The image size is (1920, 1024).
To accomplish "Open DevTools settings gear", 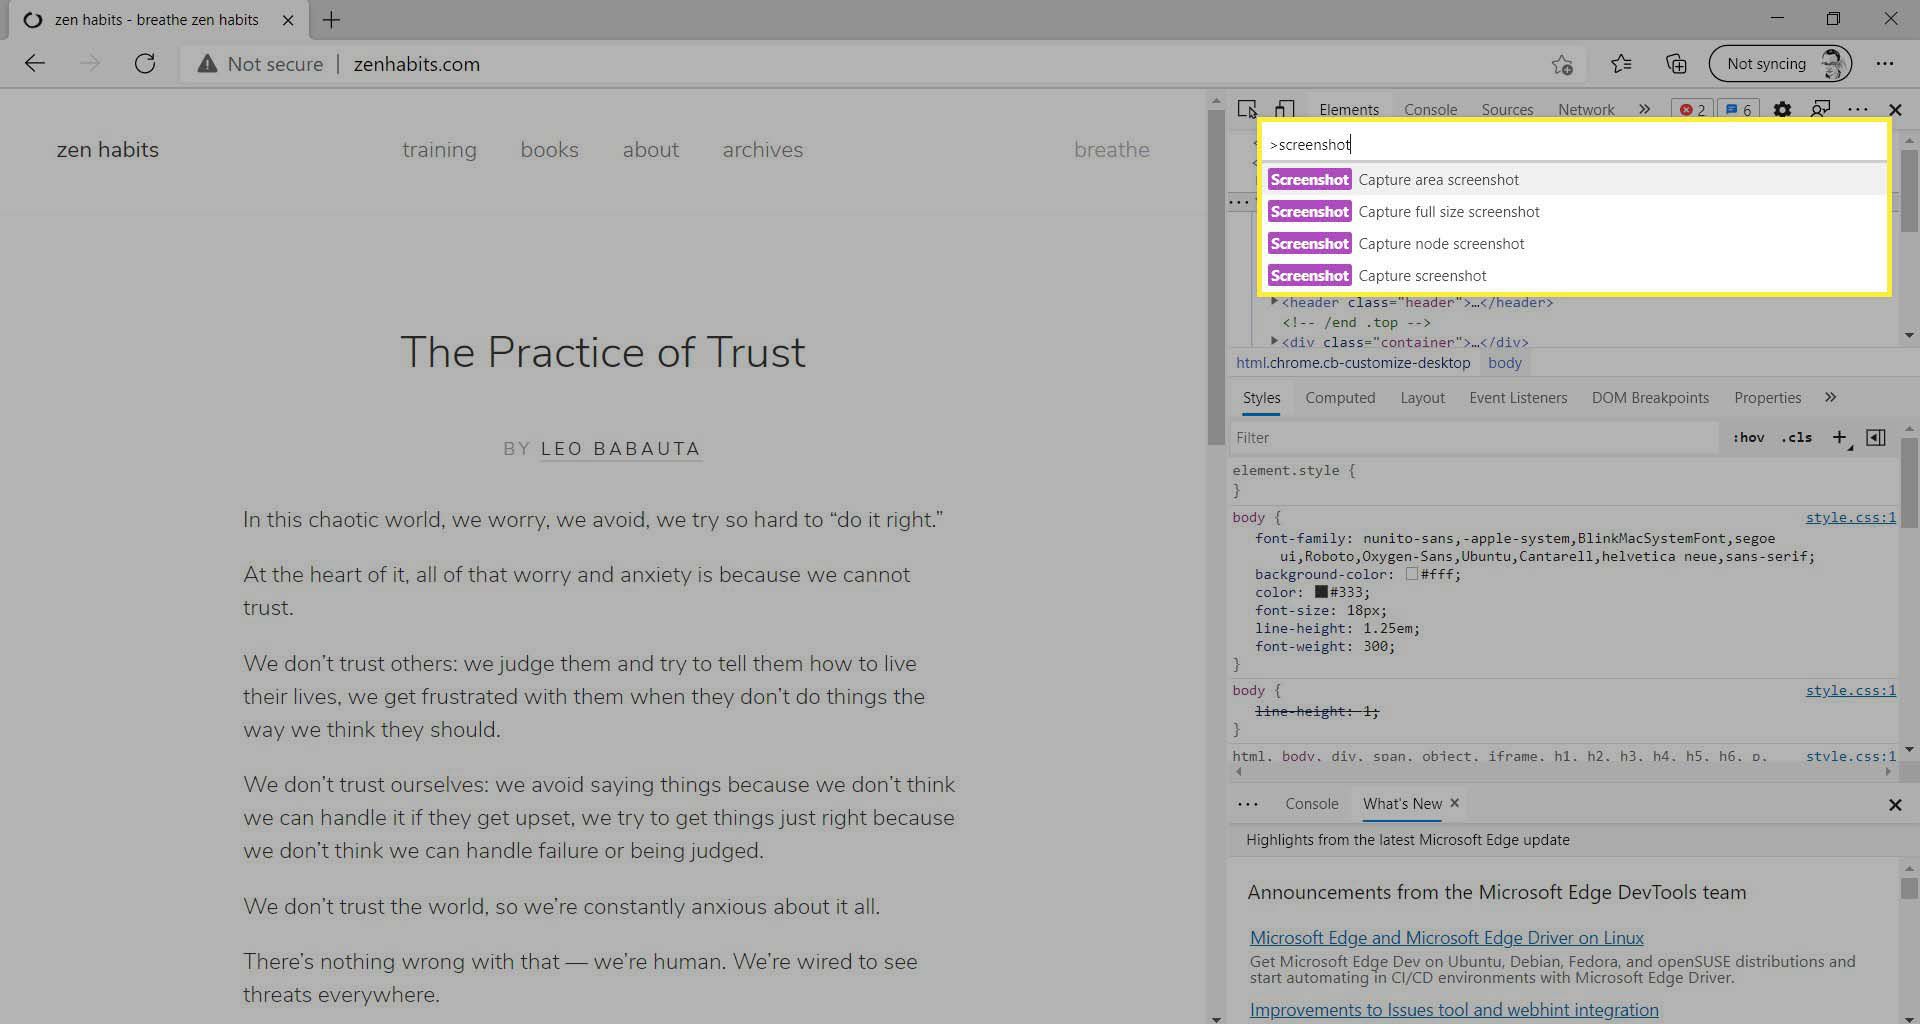I will click(1782, 110).
